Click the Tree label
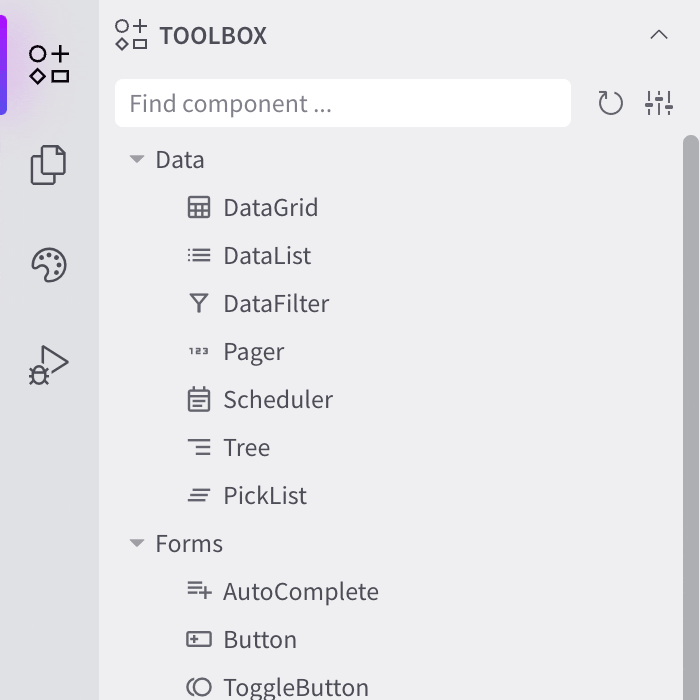This screenshot has height=700, width=700. pos(246,448)
